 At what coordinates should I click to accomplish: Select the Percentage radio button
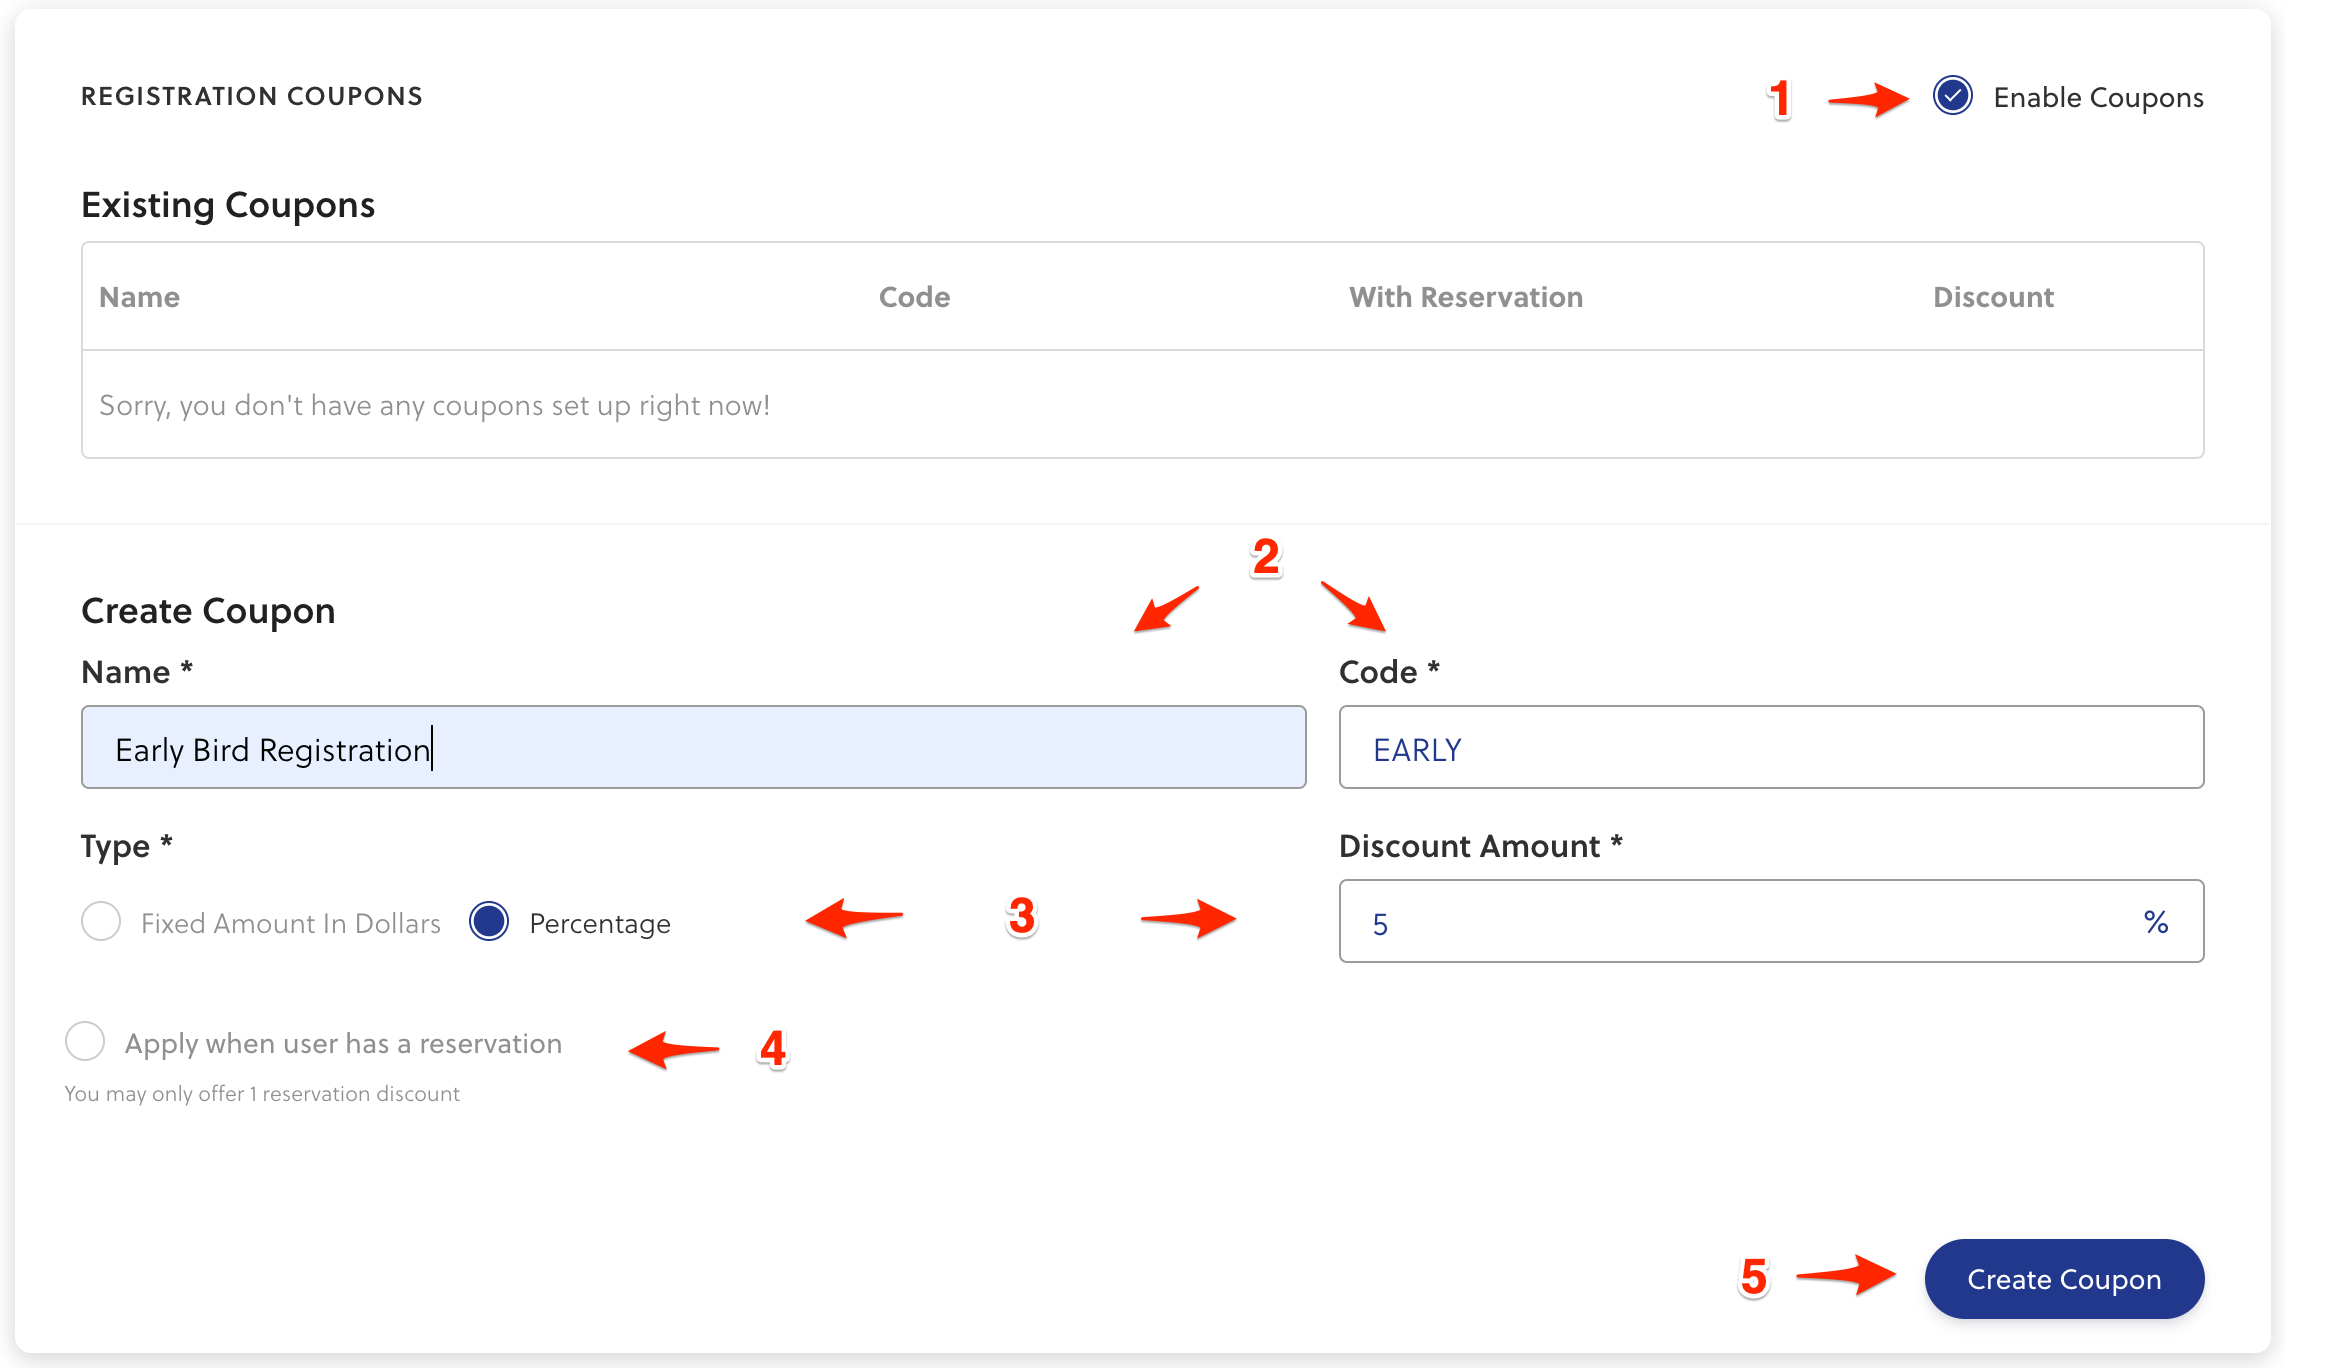[489, 921]
